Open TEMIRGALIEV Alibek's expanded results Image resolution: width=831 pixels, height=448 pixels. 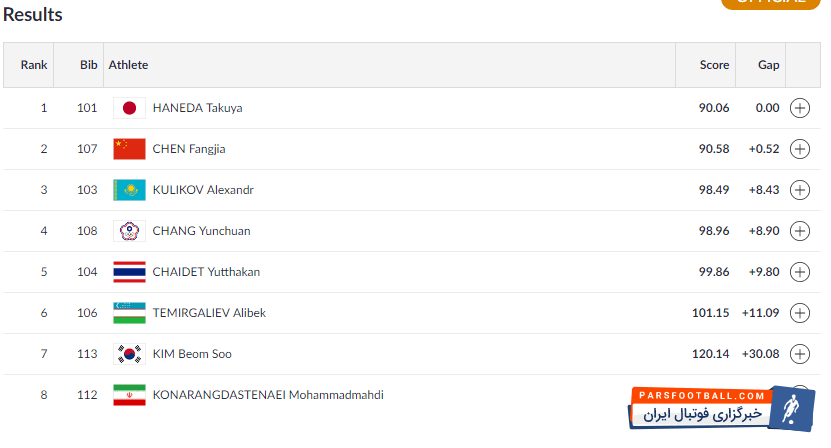[800, 313]
